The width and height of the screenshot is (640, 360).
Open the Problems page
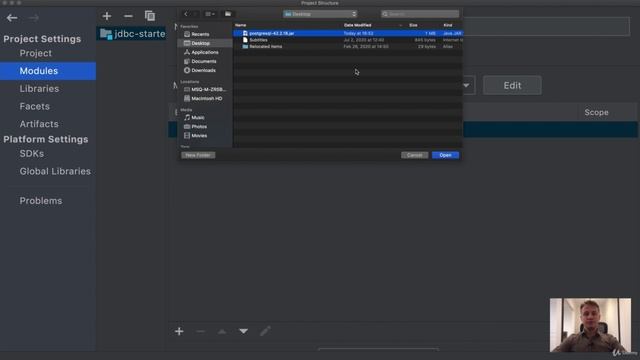coord(41,200)
